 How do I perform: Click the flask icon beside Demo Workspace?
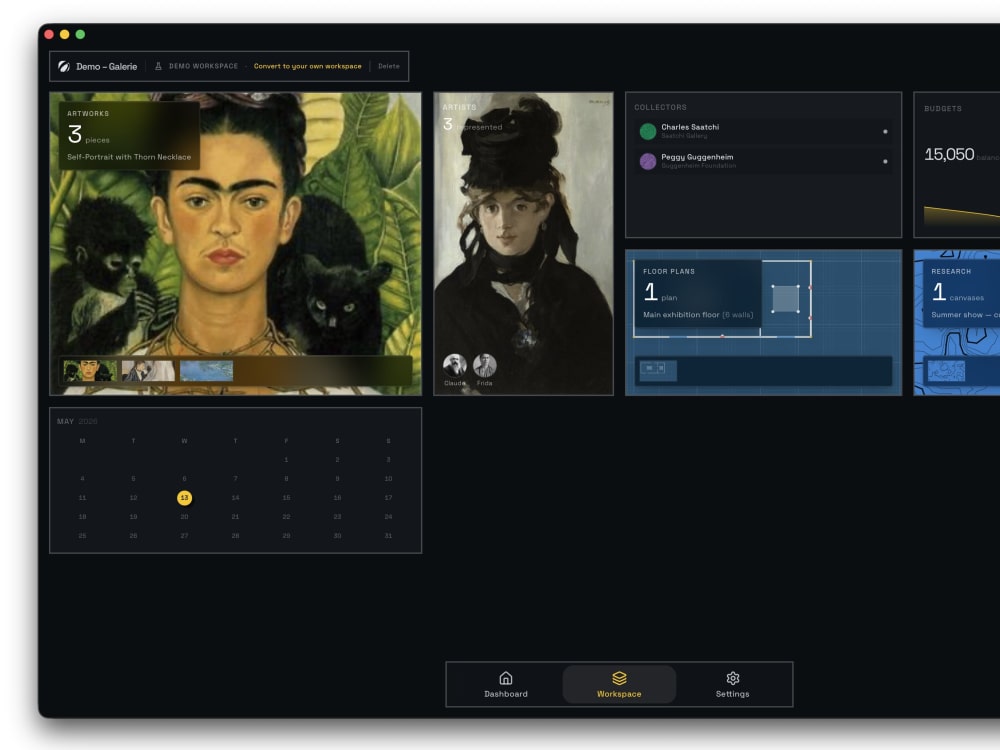coord(158,66)
